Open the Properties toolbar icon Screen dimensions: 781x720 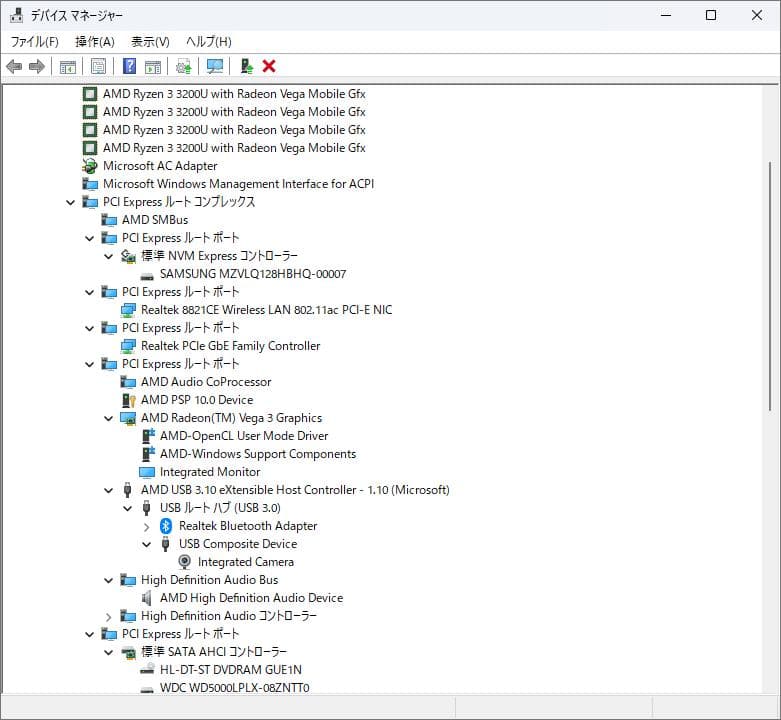(98, 66)
